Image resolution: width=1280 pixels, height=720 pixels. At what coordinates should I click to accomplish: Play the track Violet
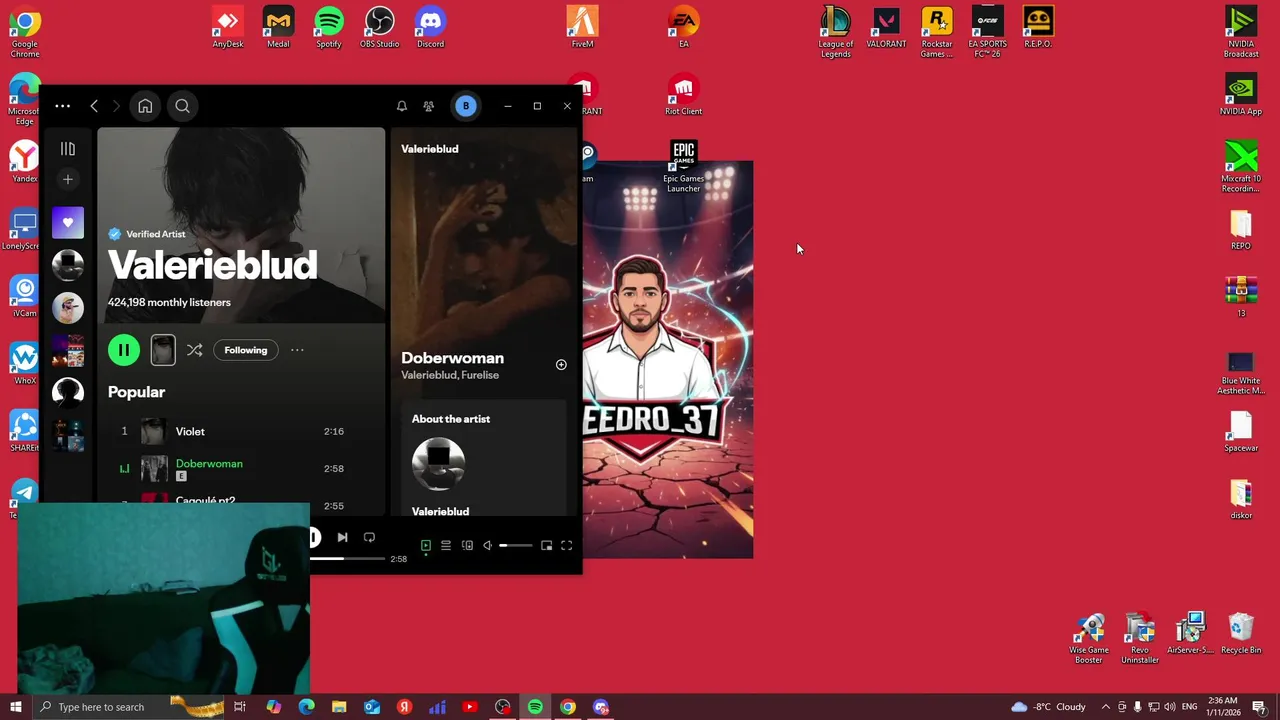190,432
